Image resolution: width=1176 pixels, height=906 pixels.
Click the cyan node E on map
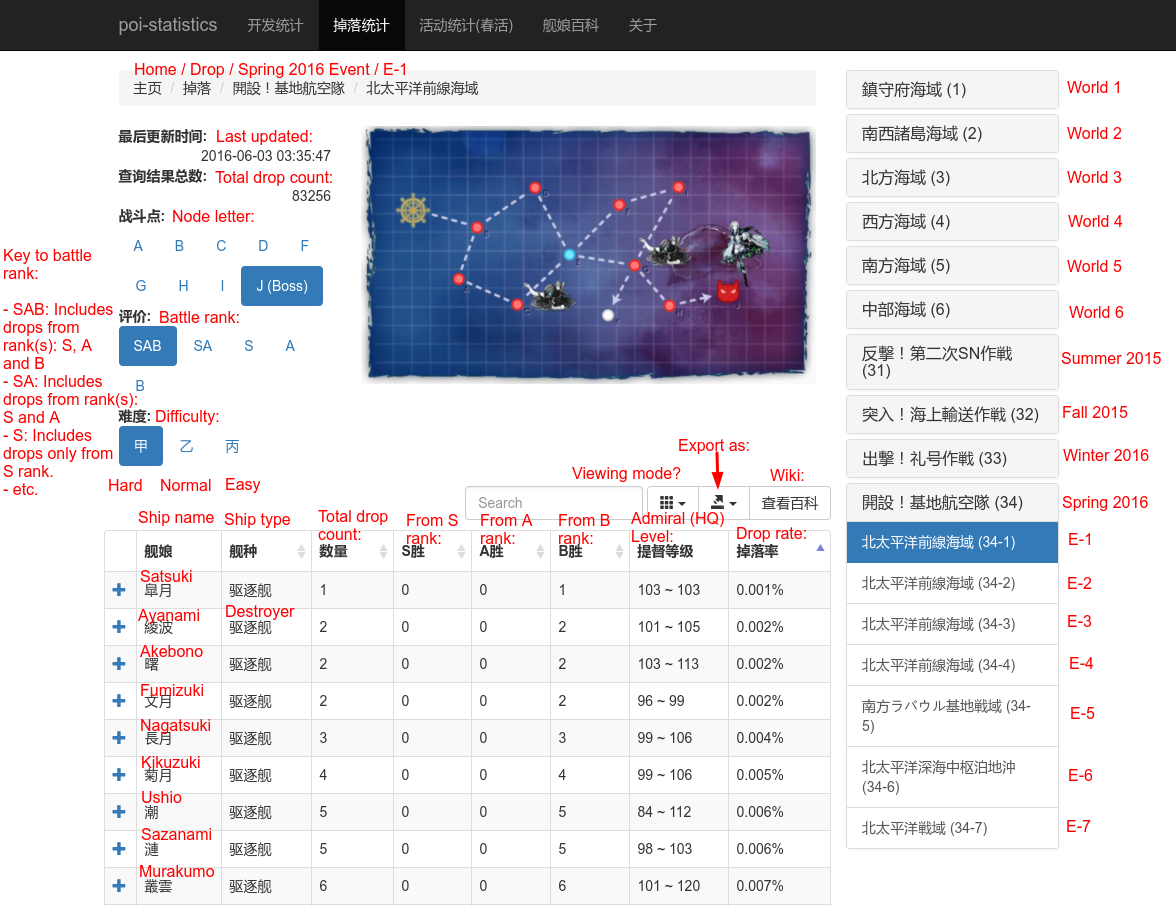click(569, 254)
